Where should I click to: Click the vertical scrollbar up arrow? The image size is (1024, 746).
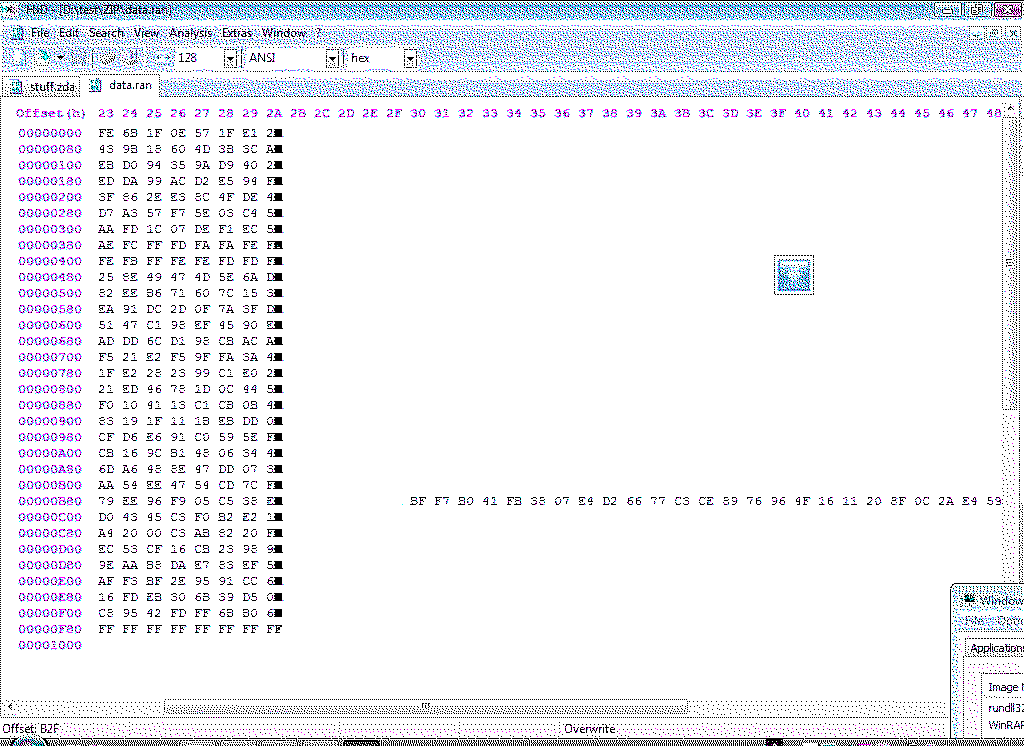1011,107
